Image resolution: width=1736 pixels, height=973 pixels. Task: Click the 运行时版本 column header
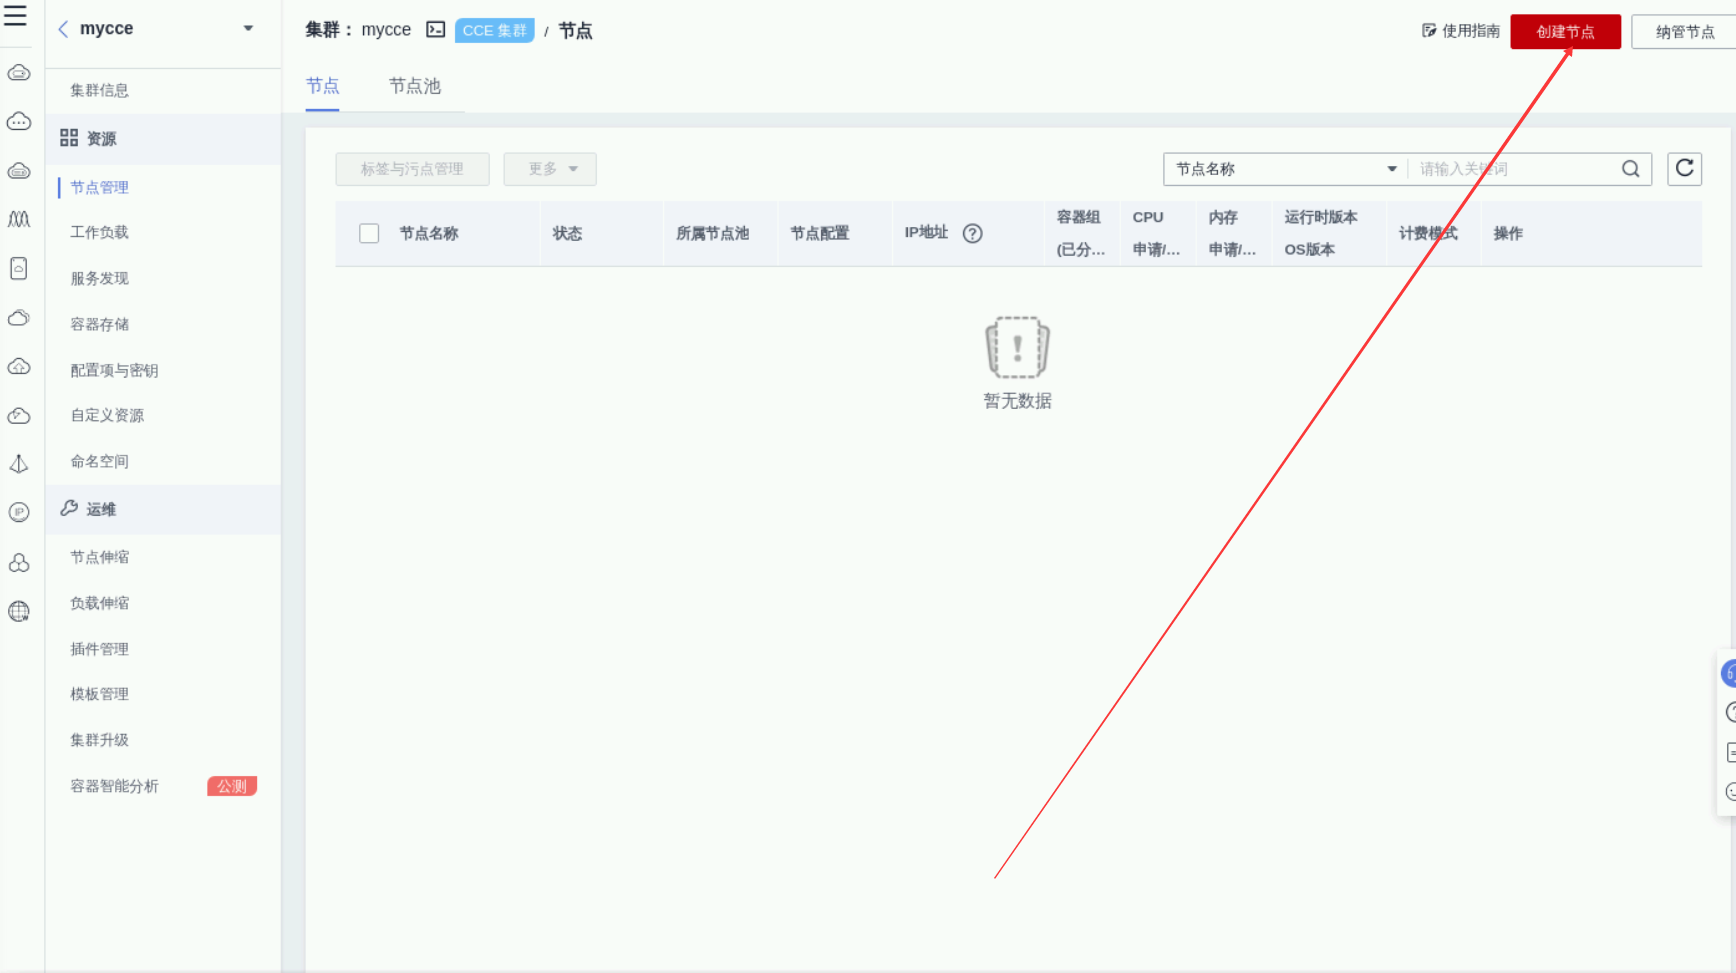(x=1321, y=217)
